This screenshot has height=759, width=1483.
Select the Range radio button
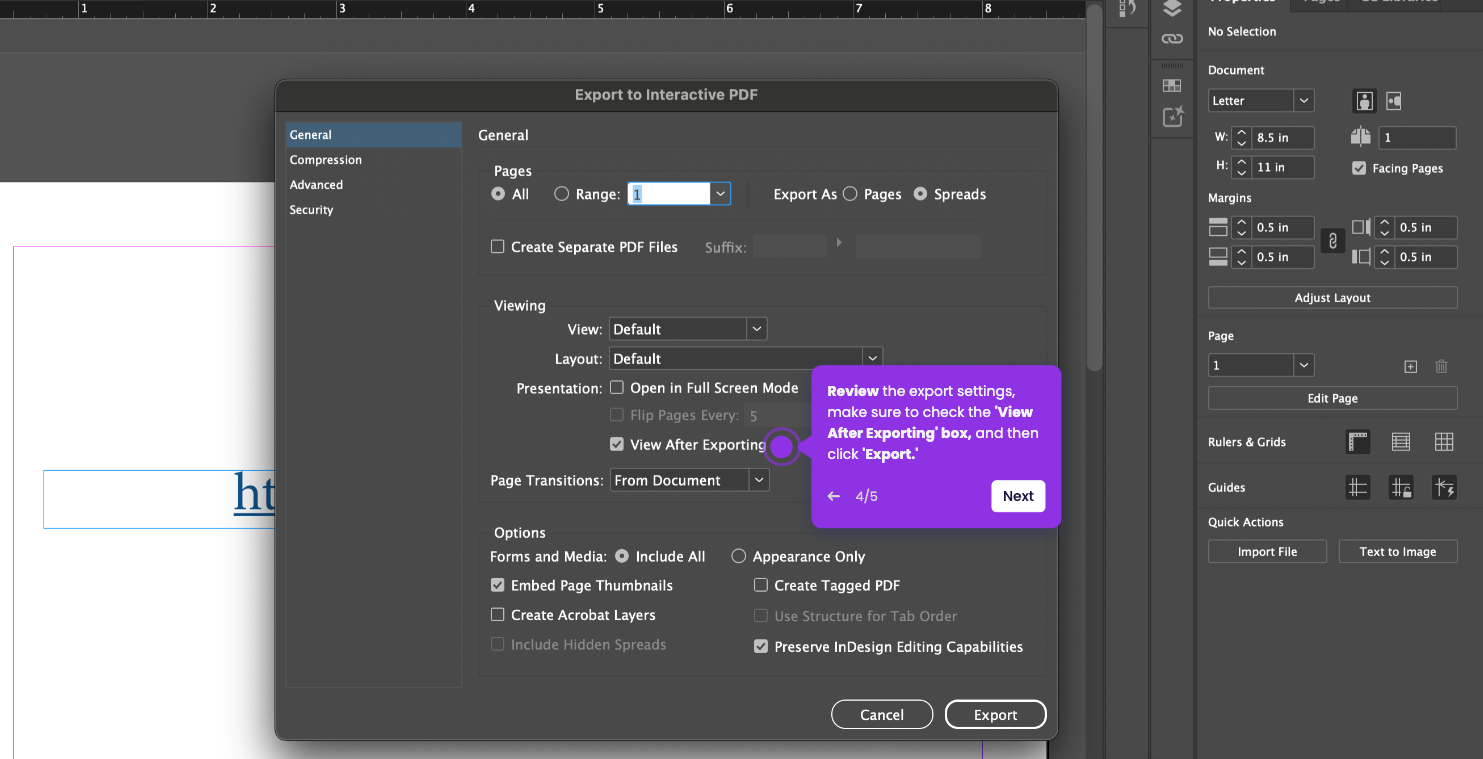561,194
